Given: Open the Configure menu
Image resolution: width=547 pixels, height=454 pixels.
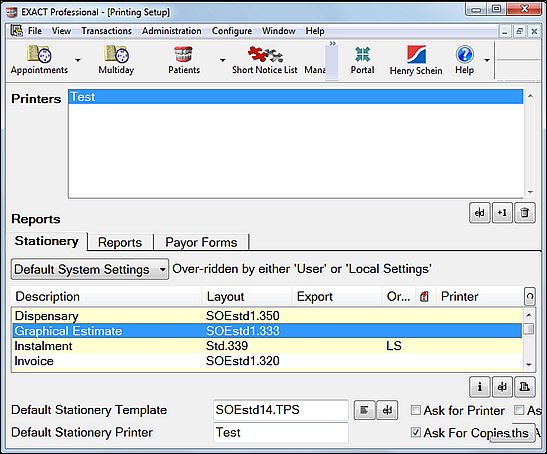Looking at the screenshot, I should tap(232, 31).
